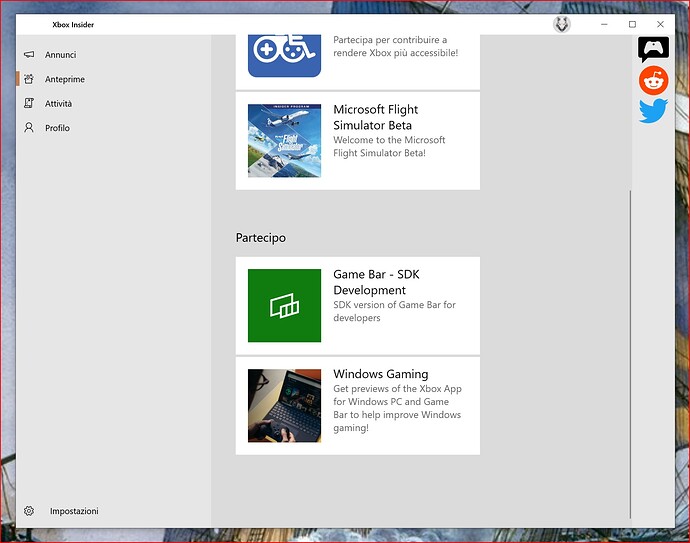This screenshot has height=543, width=690.
Task: Close the Xbox Insider window
Action: coord(661,24)
